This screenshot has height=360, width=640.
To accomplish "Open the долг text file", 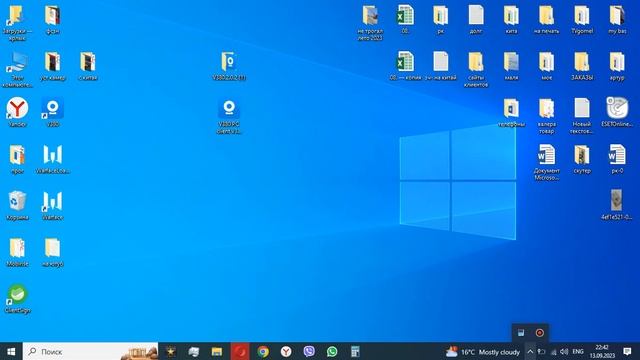I will pos(476,16).
